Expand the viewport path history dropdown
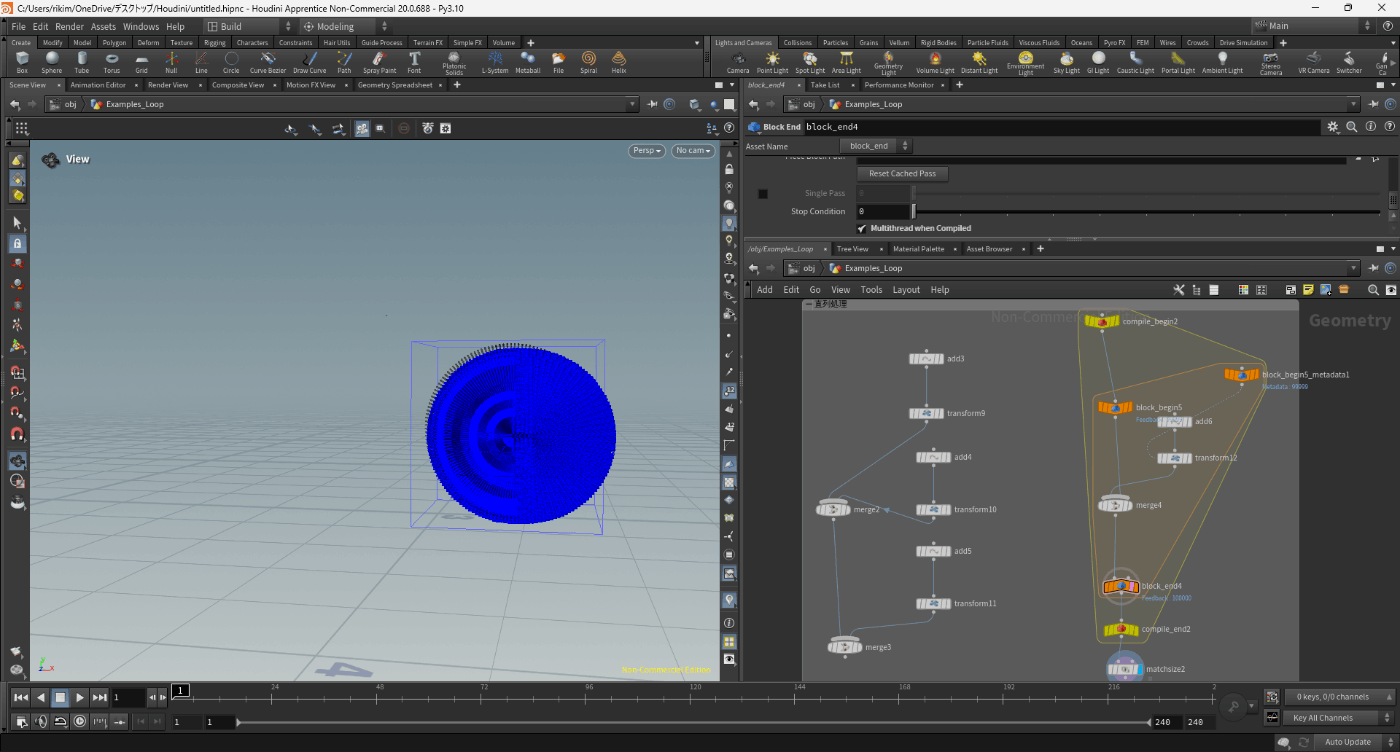Image resolution: width=1400 pixels, height=752 pixels. coord(632,104)
